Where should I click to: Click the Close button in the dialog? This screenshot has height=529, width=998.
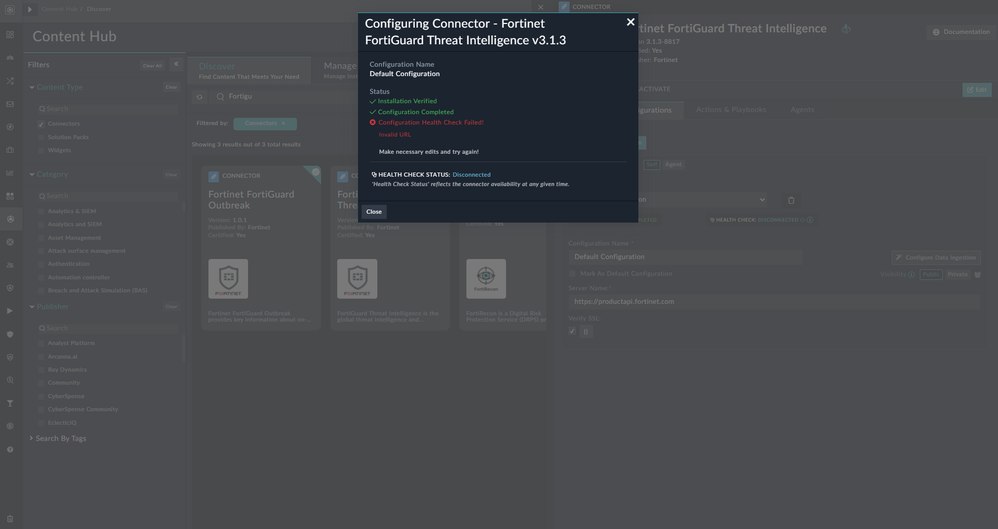(x=374, y=212)
